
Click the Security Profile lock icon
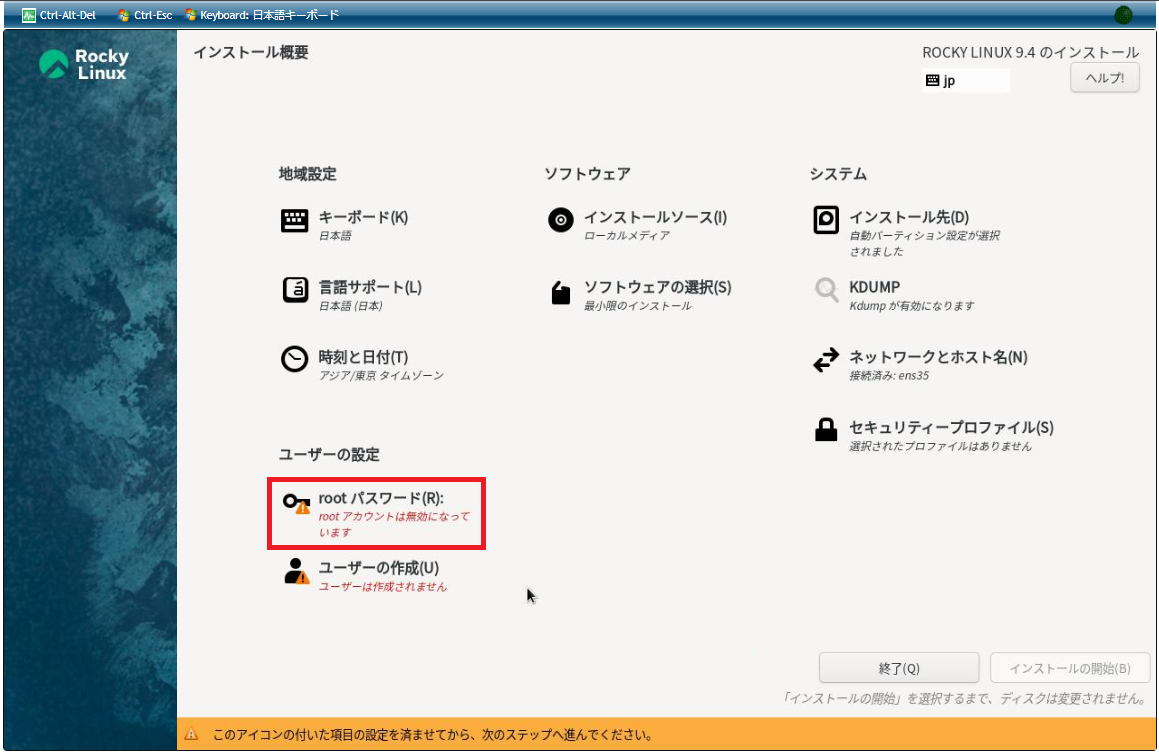826,430
